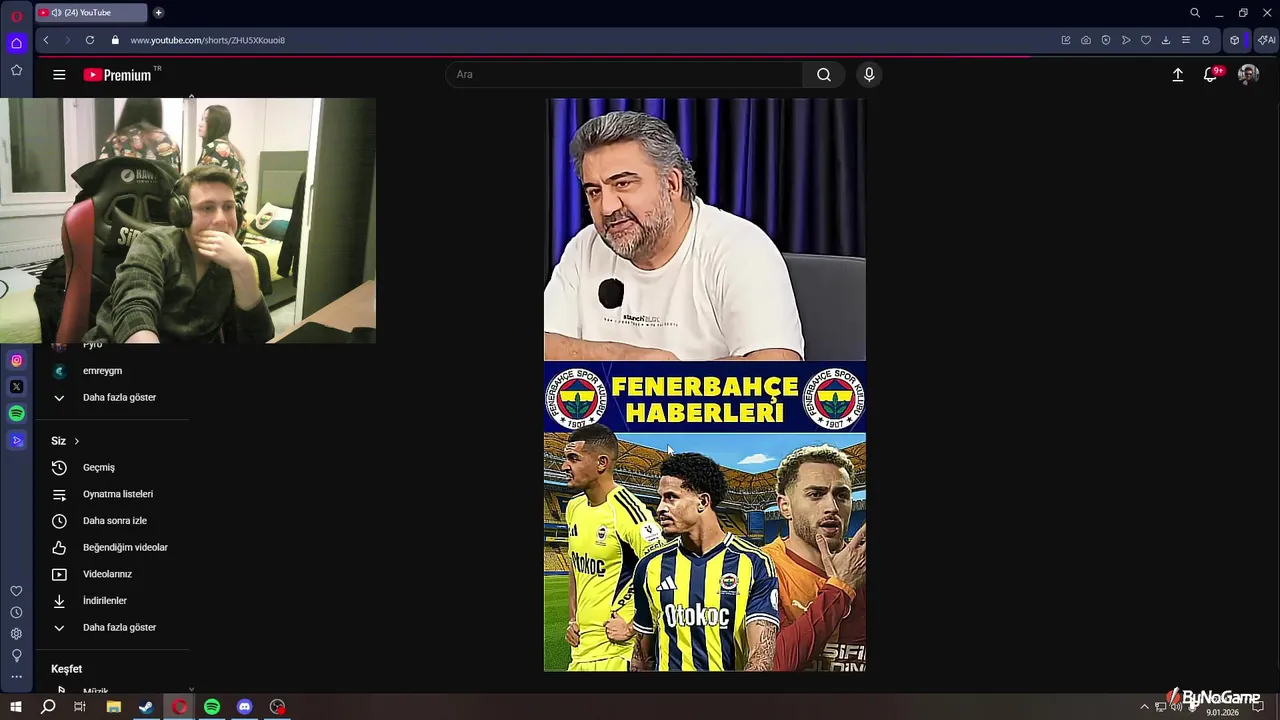Viewport: 1280px width, 720px height.
Task: Open Opera downloads icon
Action: tap(1166, 40)
